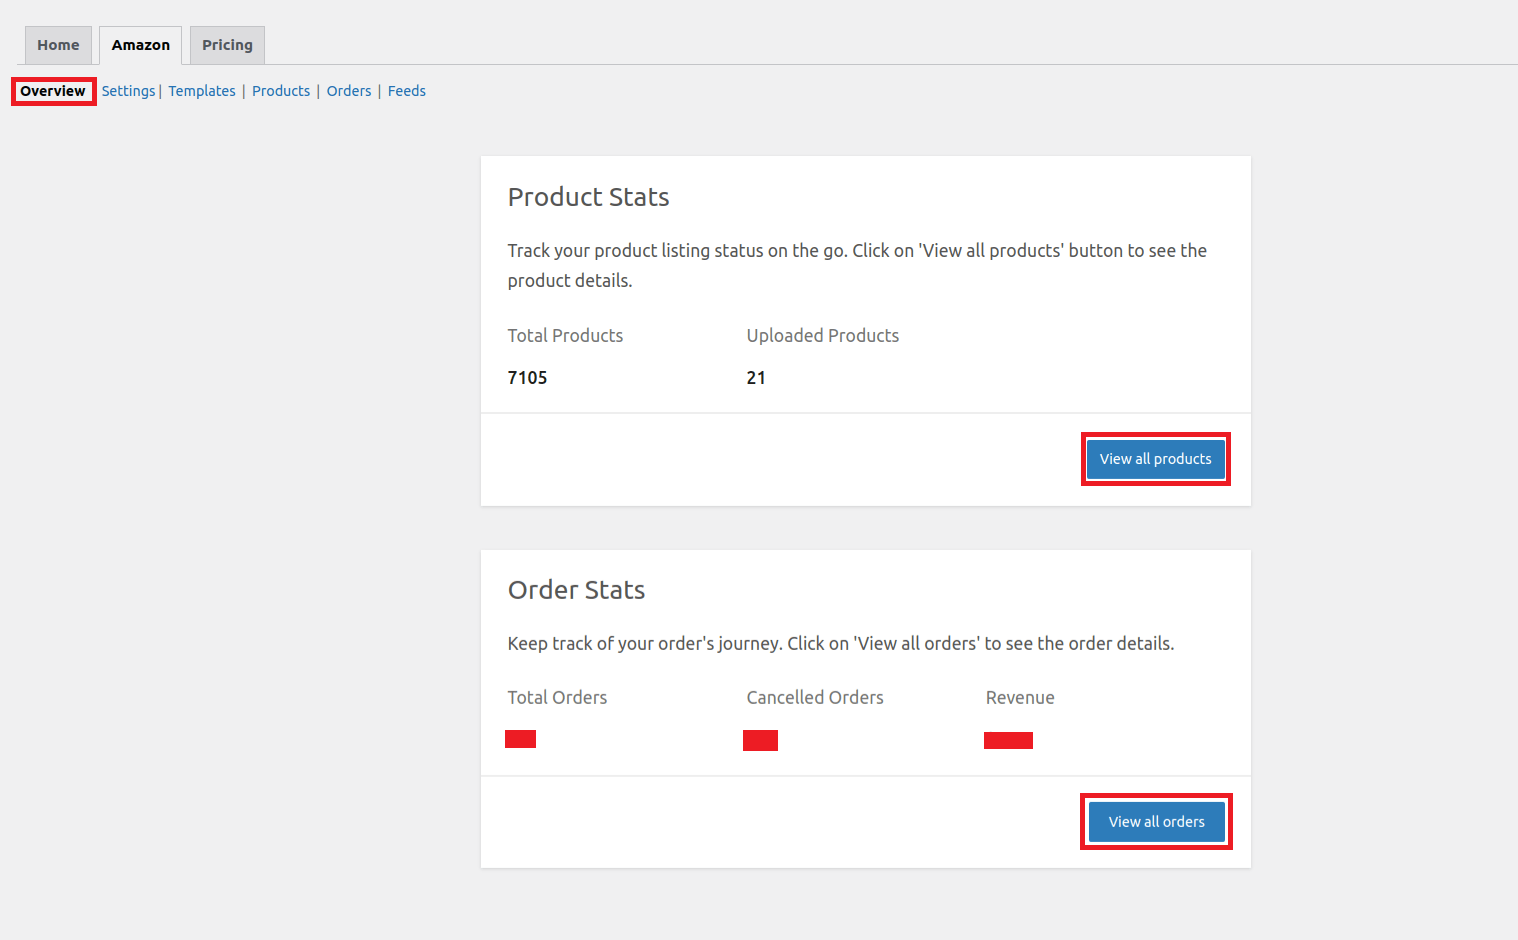Open the Templates page
This screenshot has width=1518, height=940.
pos(201,91)
